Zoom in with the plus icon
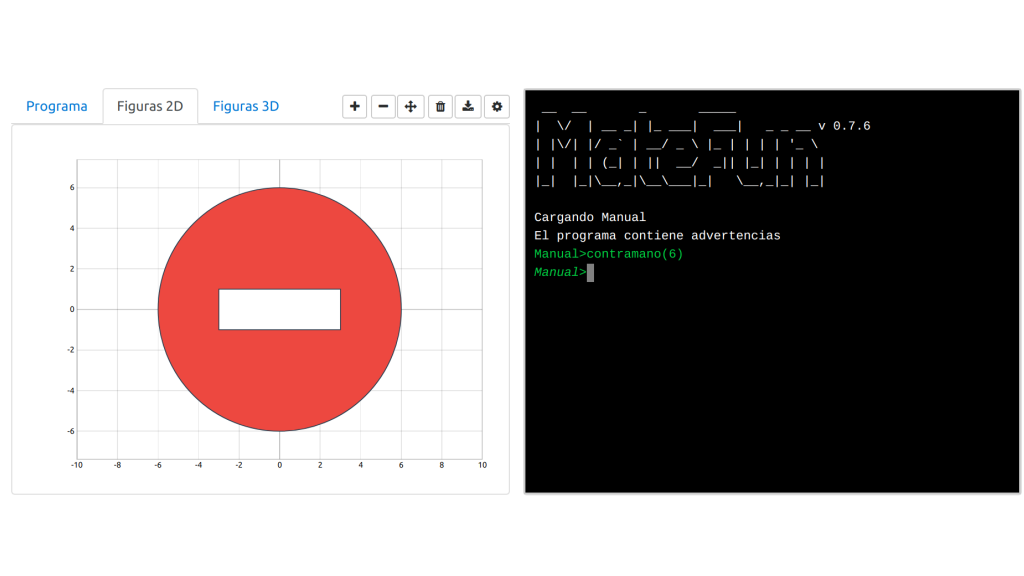1024x576 pixels. (354, 106)
